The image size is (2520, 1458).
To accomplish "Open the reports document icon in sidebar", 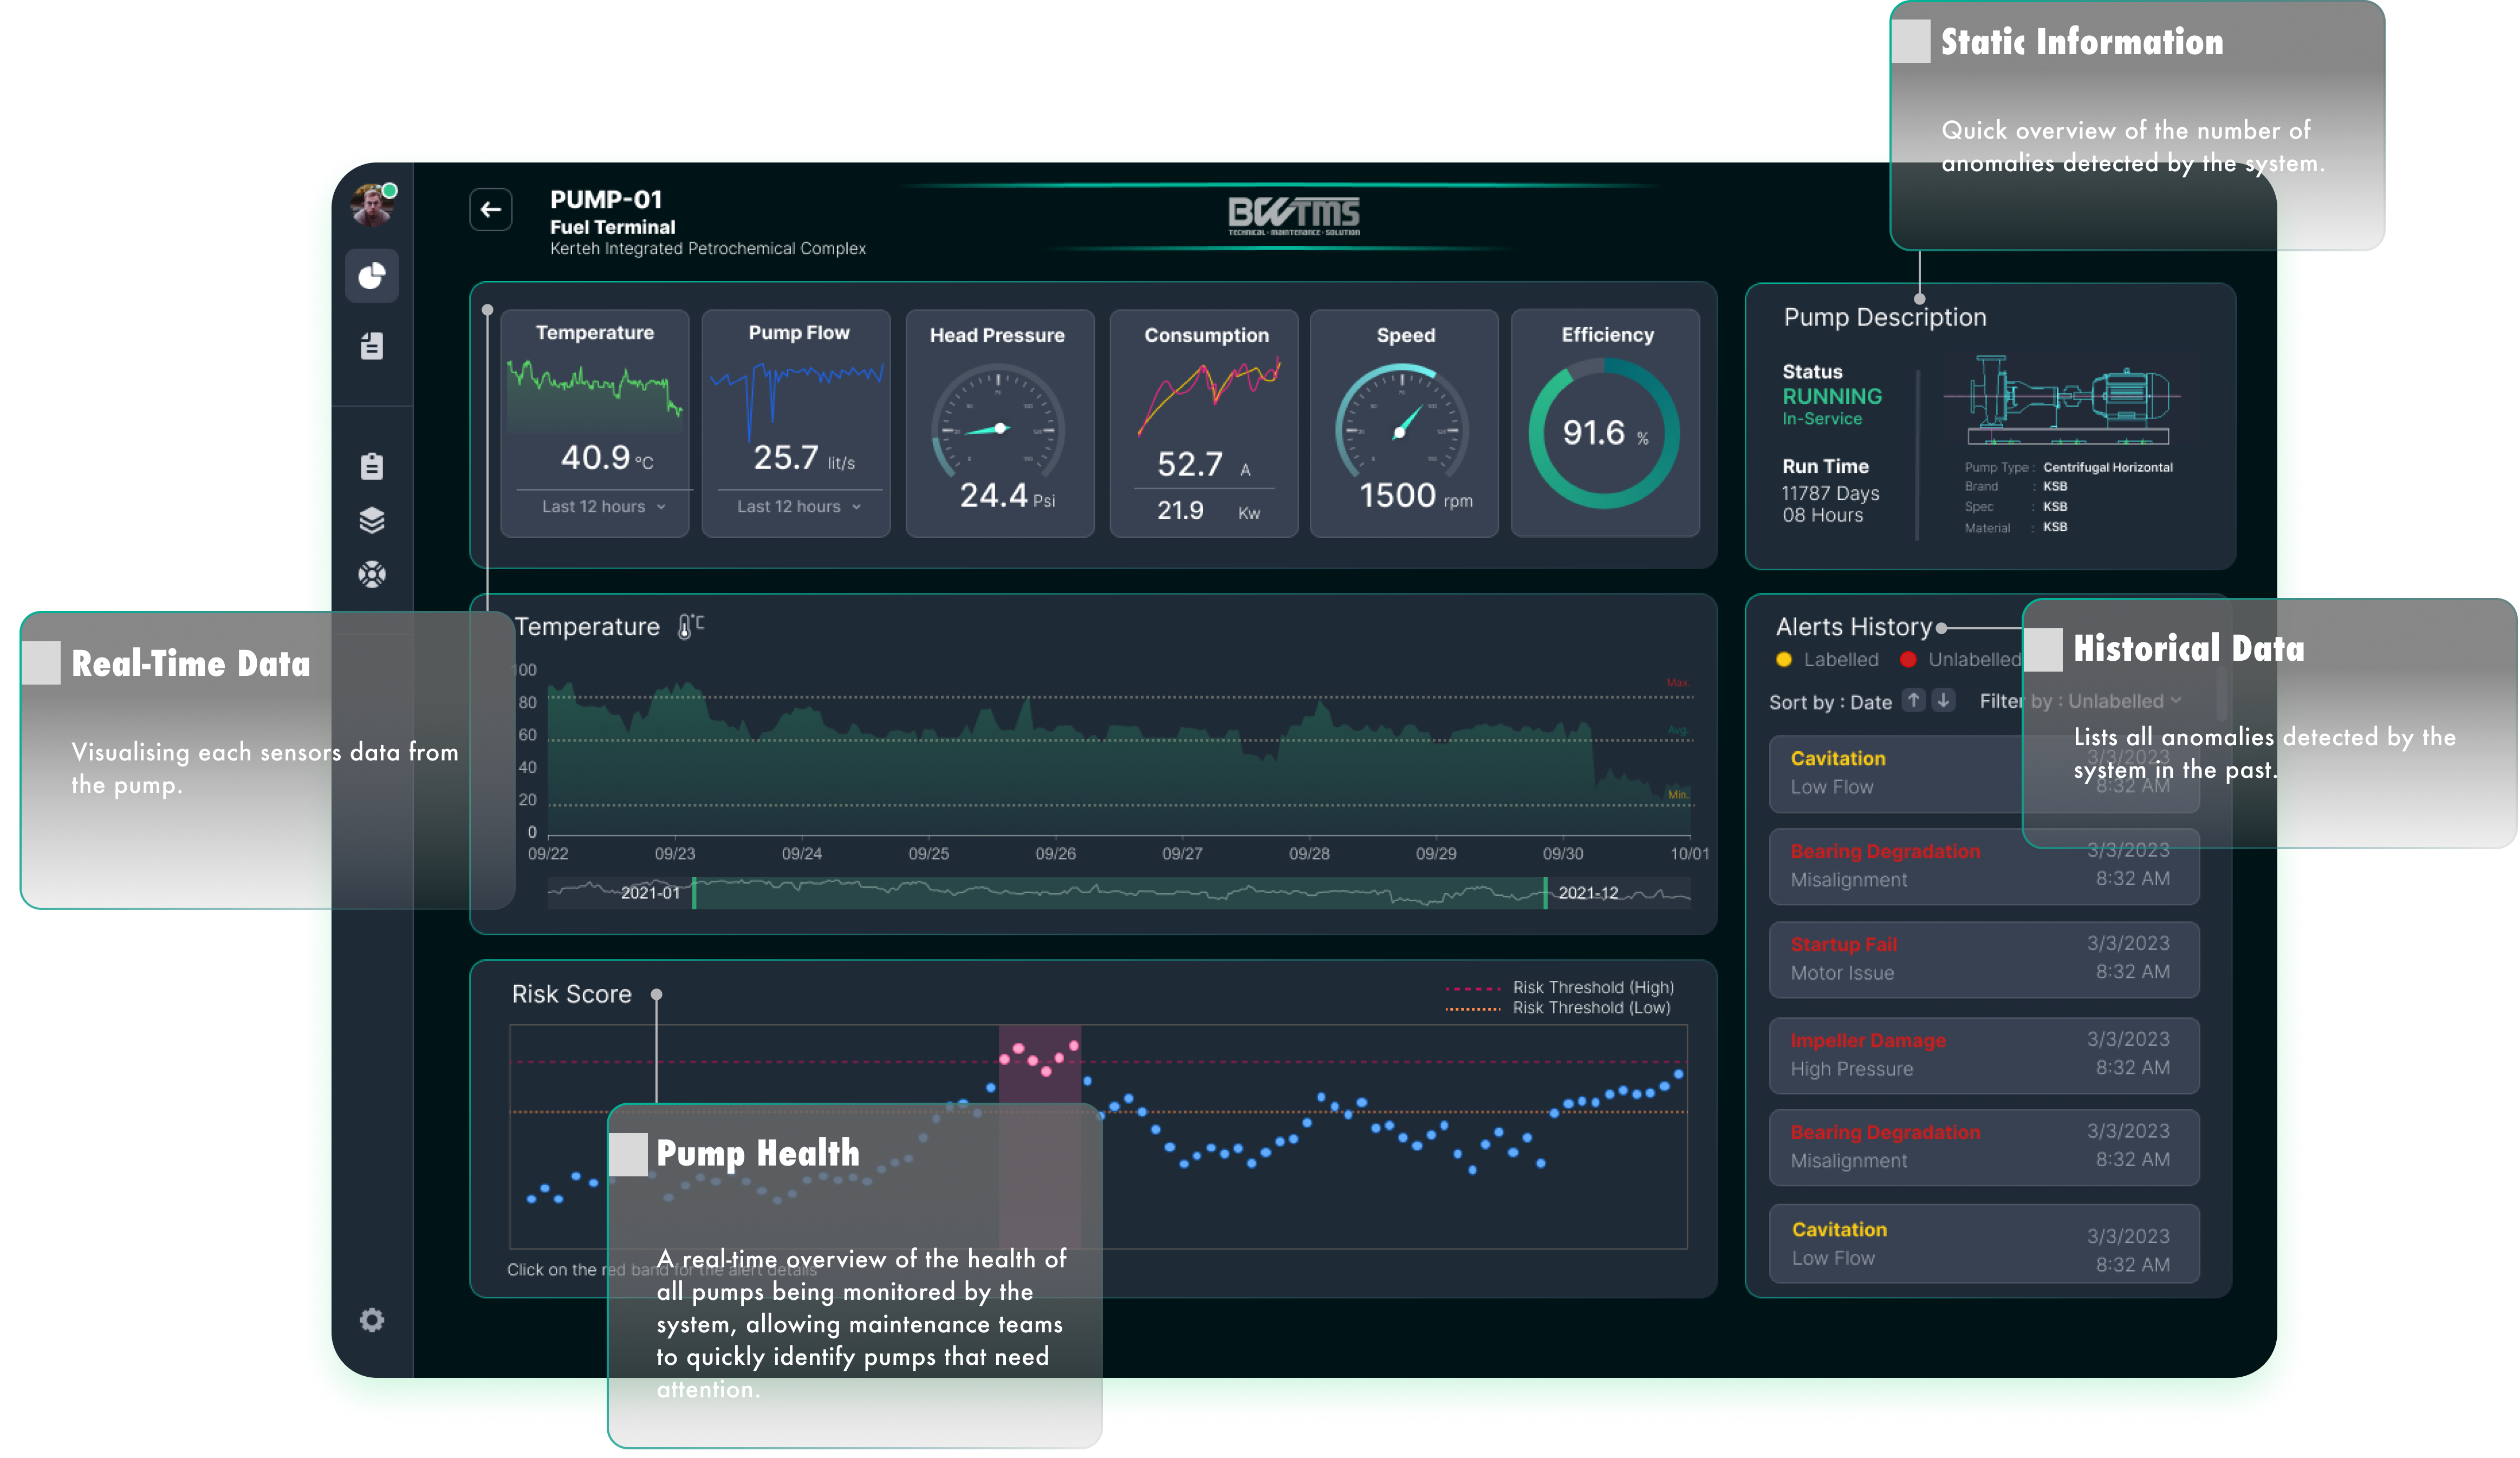I will (372, 345).
